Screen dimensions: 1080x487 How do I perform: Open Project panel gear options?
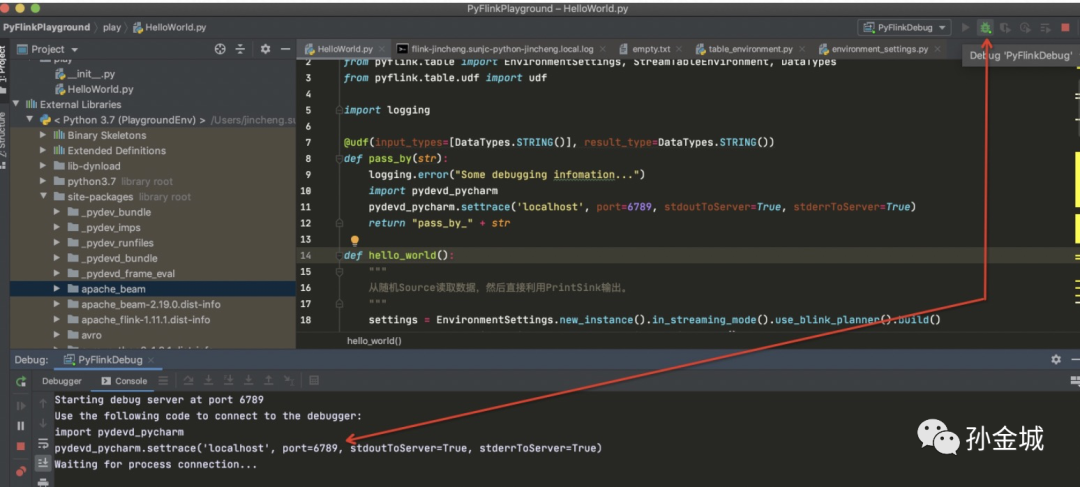pyautogui.click(x=265, y=49)
